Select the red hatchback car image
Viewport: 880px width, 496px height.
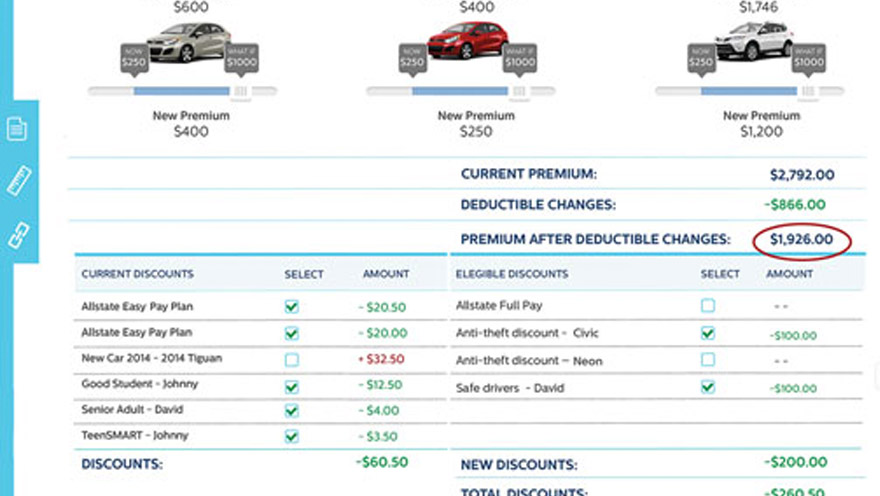pos(467,42)
